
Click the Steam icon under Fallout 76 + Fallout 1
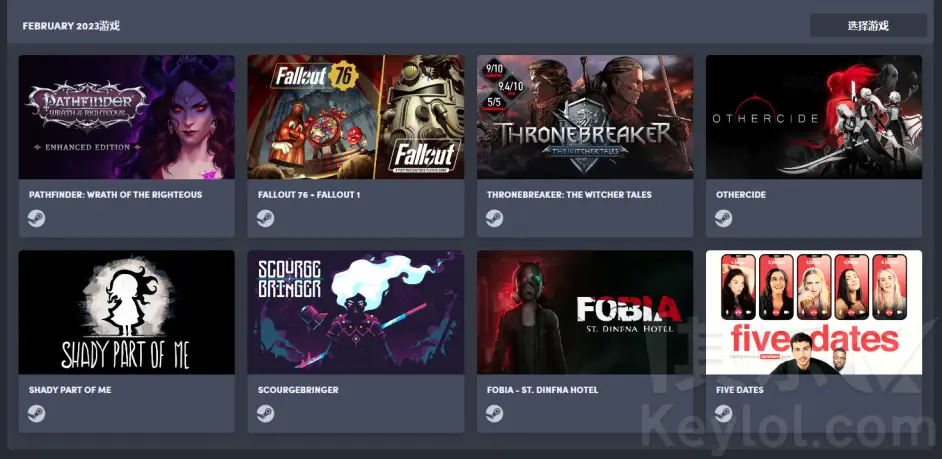[x=266, y=218]
